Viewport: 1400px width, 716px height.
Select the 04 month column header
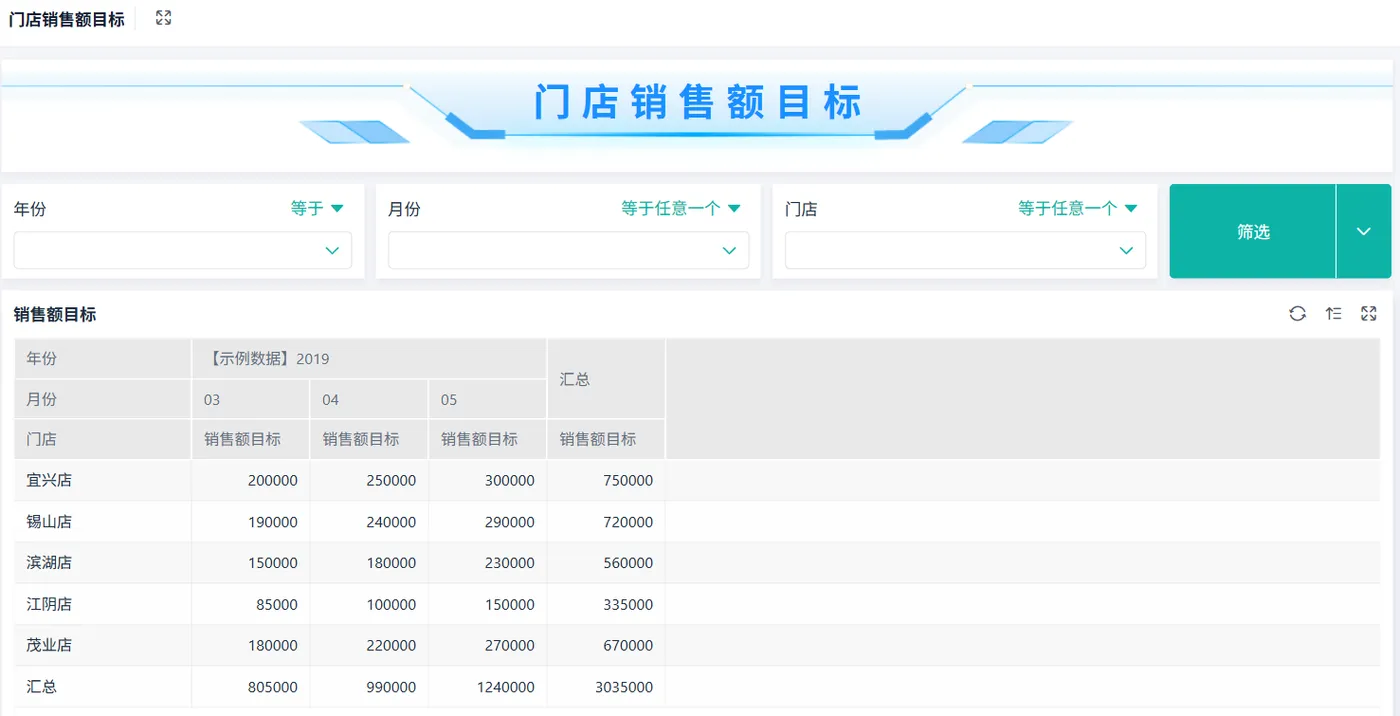pos(369,399)
